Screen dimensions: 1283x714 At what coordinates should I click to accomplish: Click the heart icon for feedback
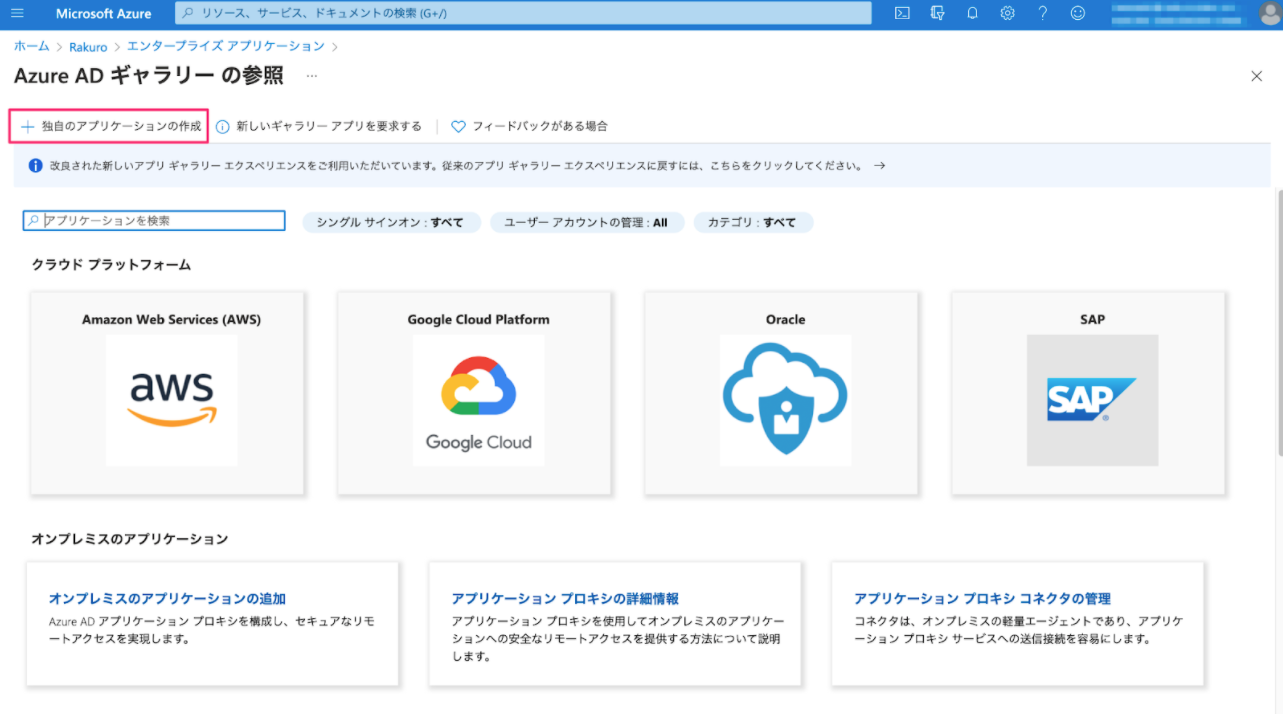[459, 127]
